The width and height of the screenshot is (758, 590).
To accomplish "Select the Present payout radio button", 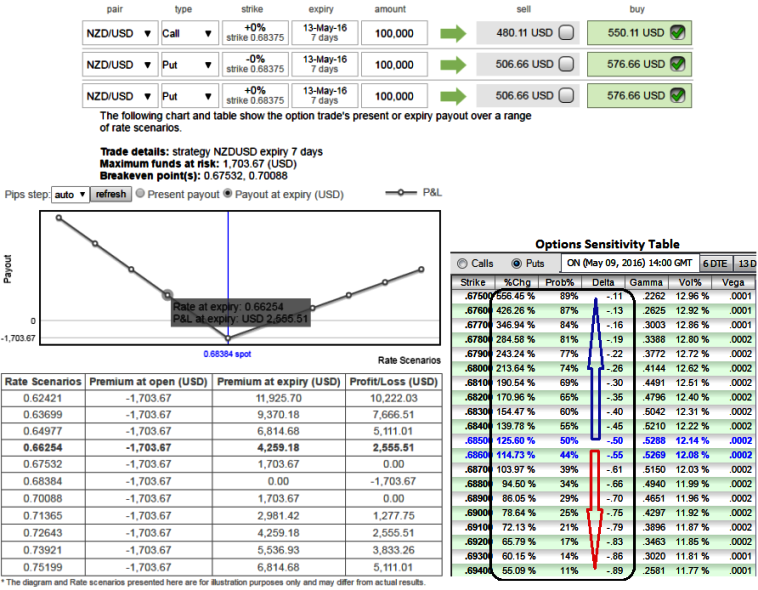I will [x=140, y=193].
